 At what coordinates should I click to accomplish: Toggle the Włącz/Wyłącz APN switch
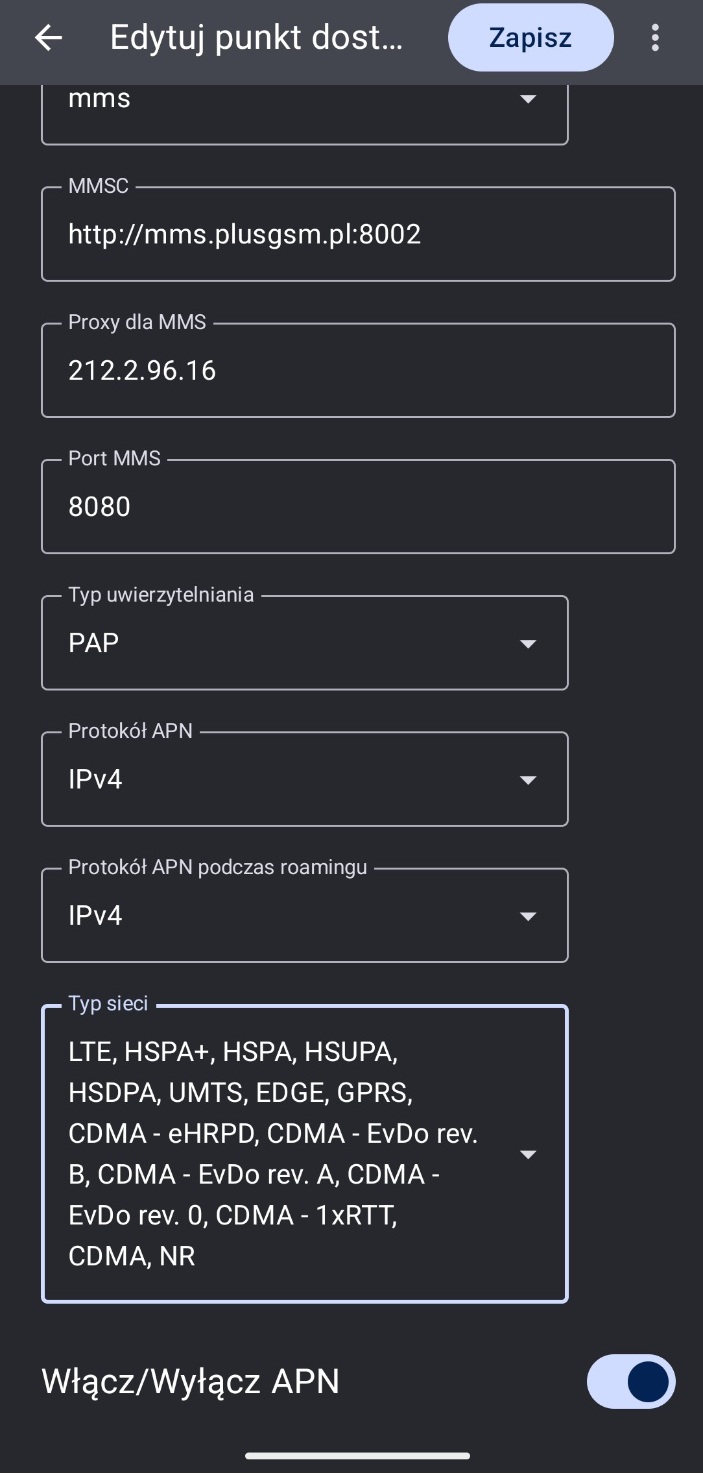pos(630,1382)
